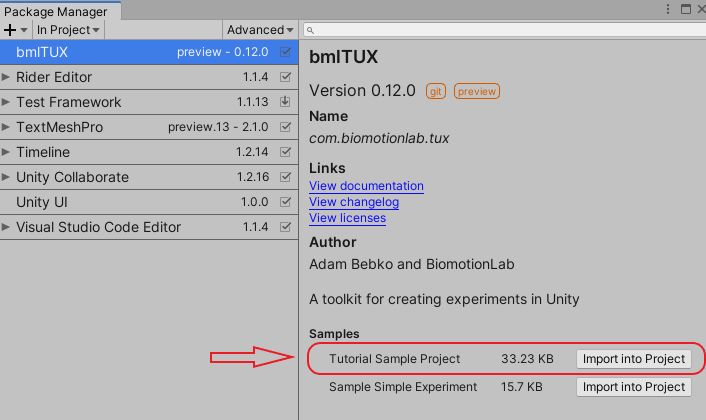The height and width of the screenshot is (420, 706).
Task: Import the Sample Simple Experiment
Action: click(x=634, y=387)
